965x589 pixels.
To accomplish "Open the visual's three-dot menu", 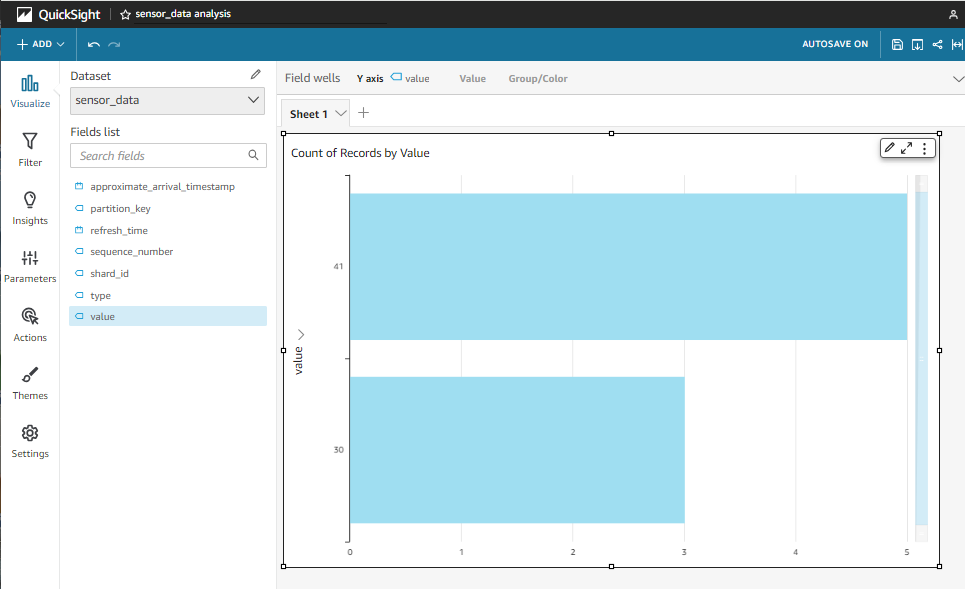I will coord(924,148).
